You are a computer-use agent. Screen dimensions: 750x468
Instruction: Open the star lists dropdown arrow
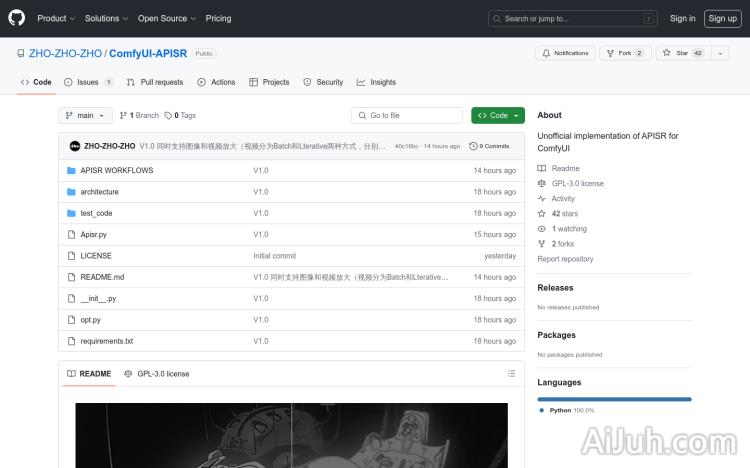(720, 53)
